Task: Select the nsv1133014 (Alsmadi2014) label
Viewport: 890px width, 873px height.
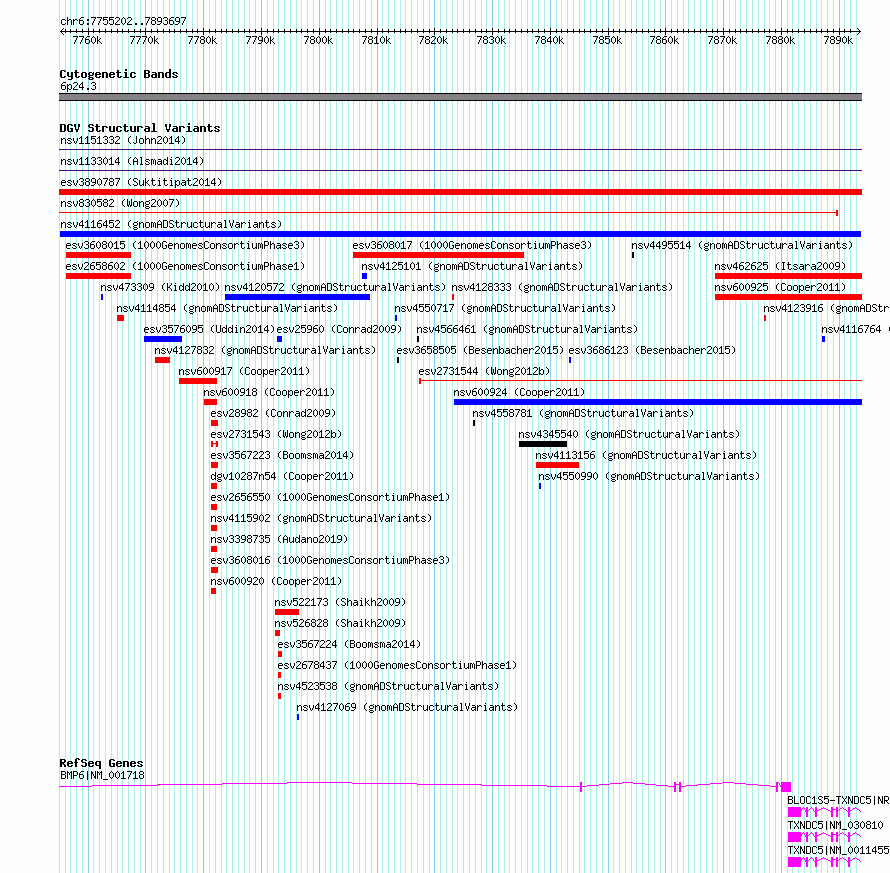Action: [x=132, y=161]
